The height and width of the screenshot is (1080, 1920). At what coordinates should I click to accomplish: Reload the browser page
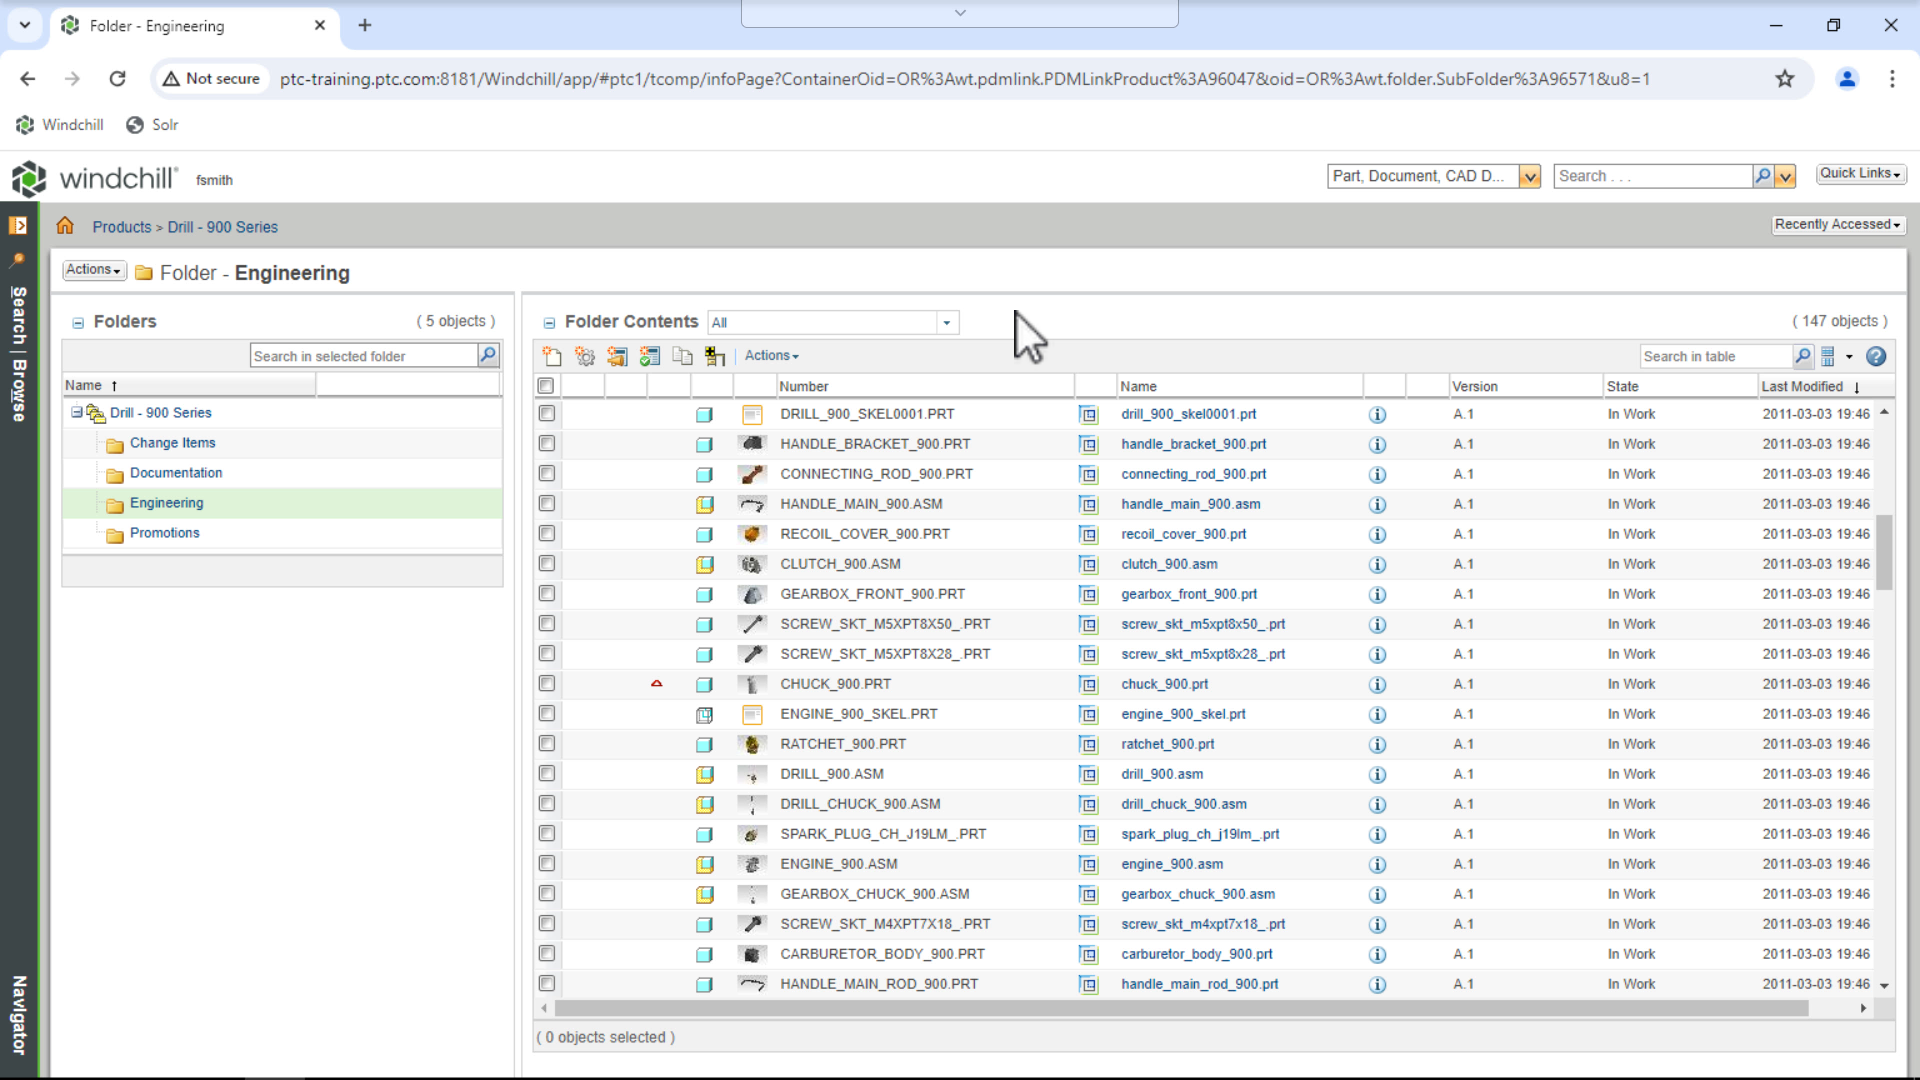coord(117,79)
